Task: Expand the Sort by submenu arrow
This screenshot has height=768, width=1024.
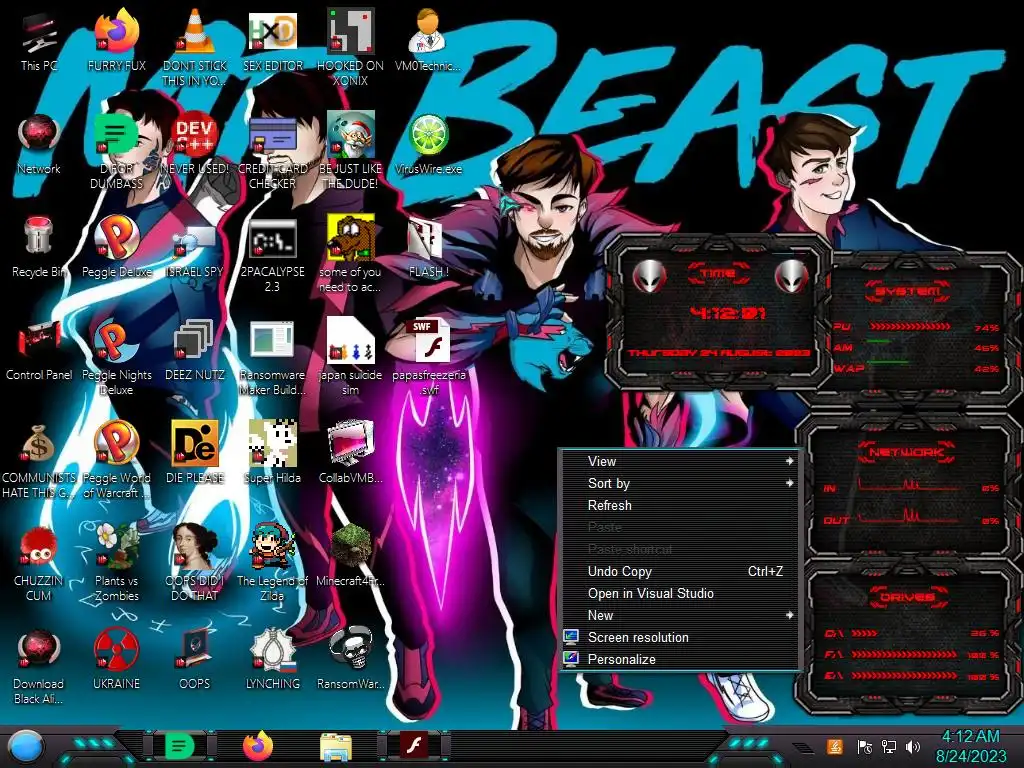Action: pos(789,483)
